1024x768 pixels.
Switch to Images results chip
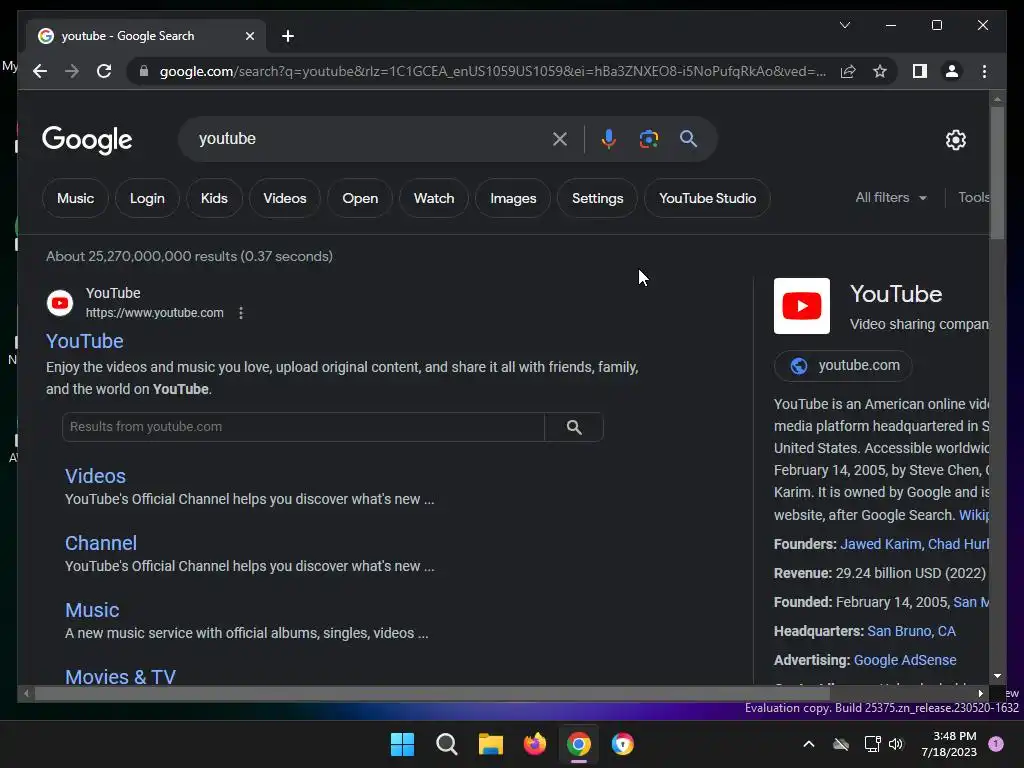pos(513,198)
